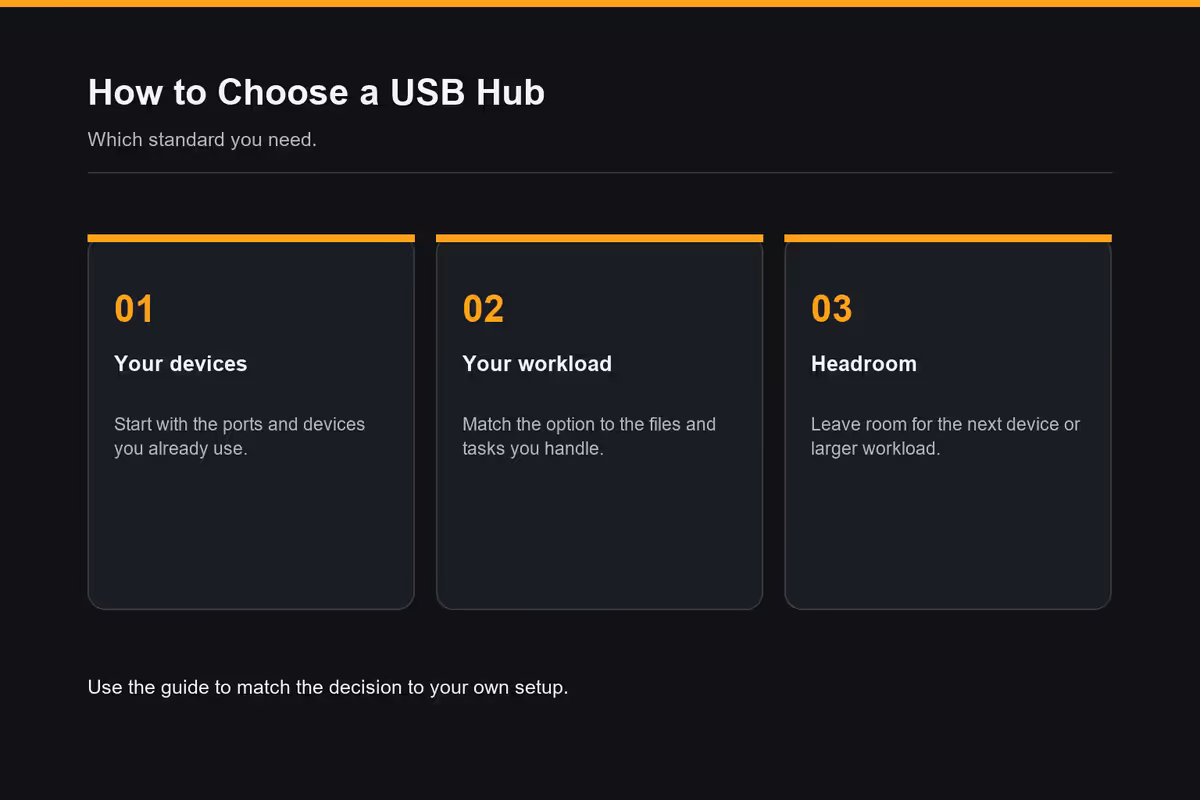This screenshot has width=1200, height=800.
Task: Select the "Your devices" heading
Action: coord(180,364)
